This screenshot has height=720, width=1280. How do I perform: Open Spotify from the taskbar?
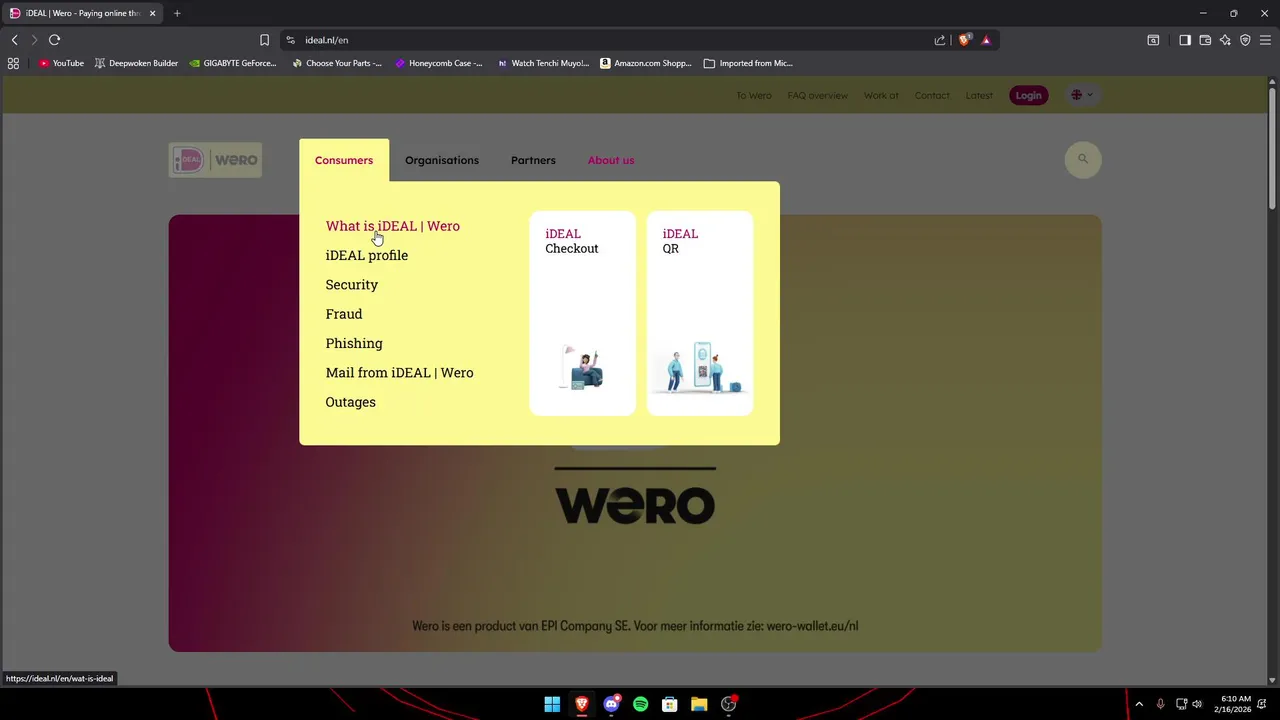640,704
